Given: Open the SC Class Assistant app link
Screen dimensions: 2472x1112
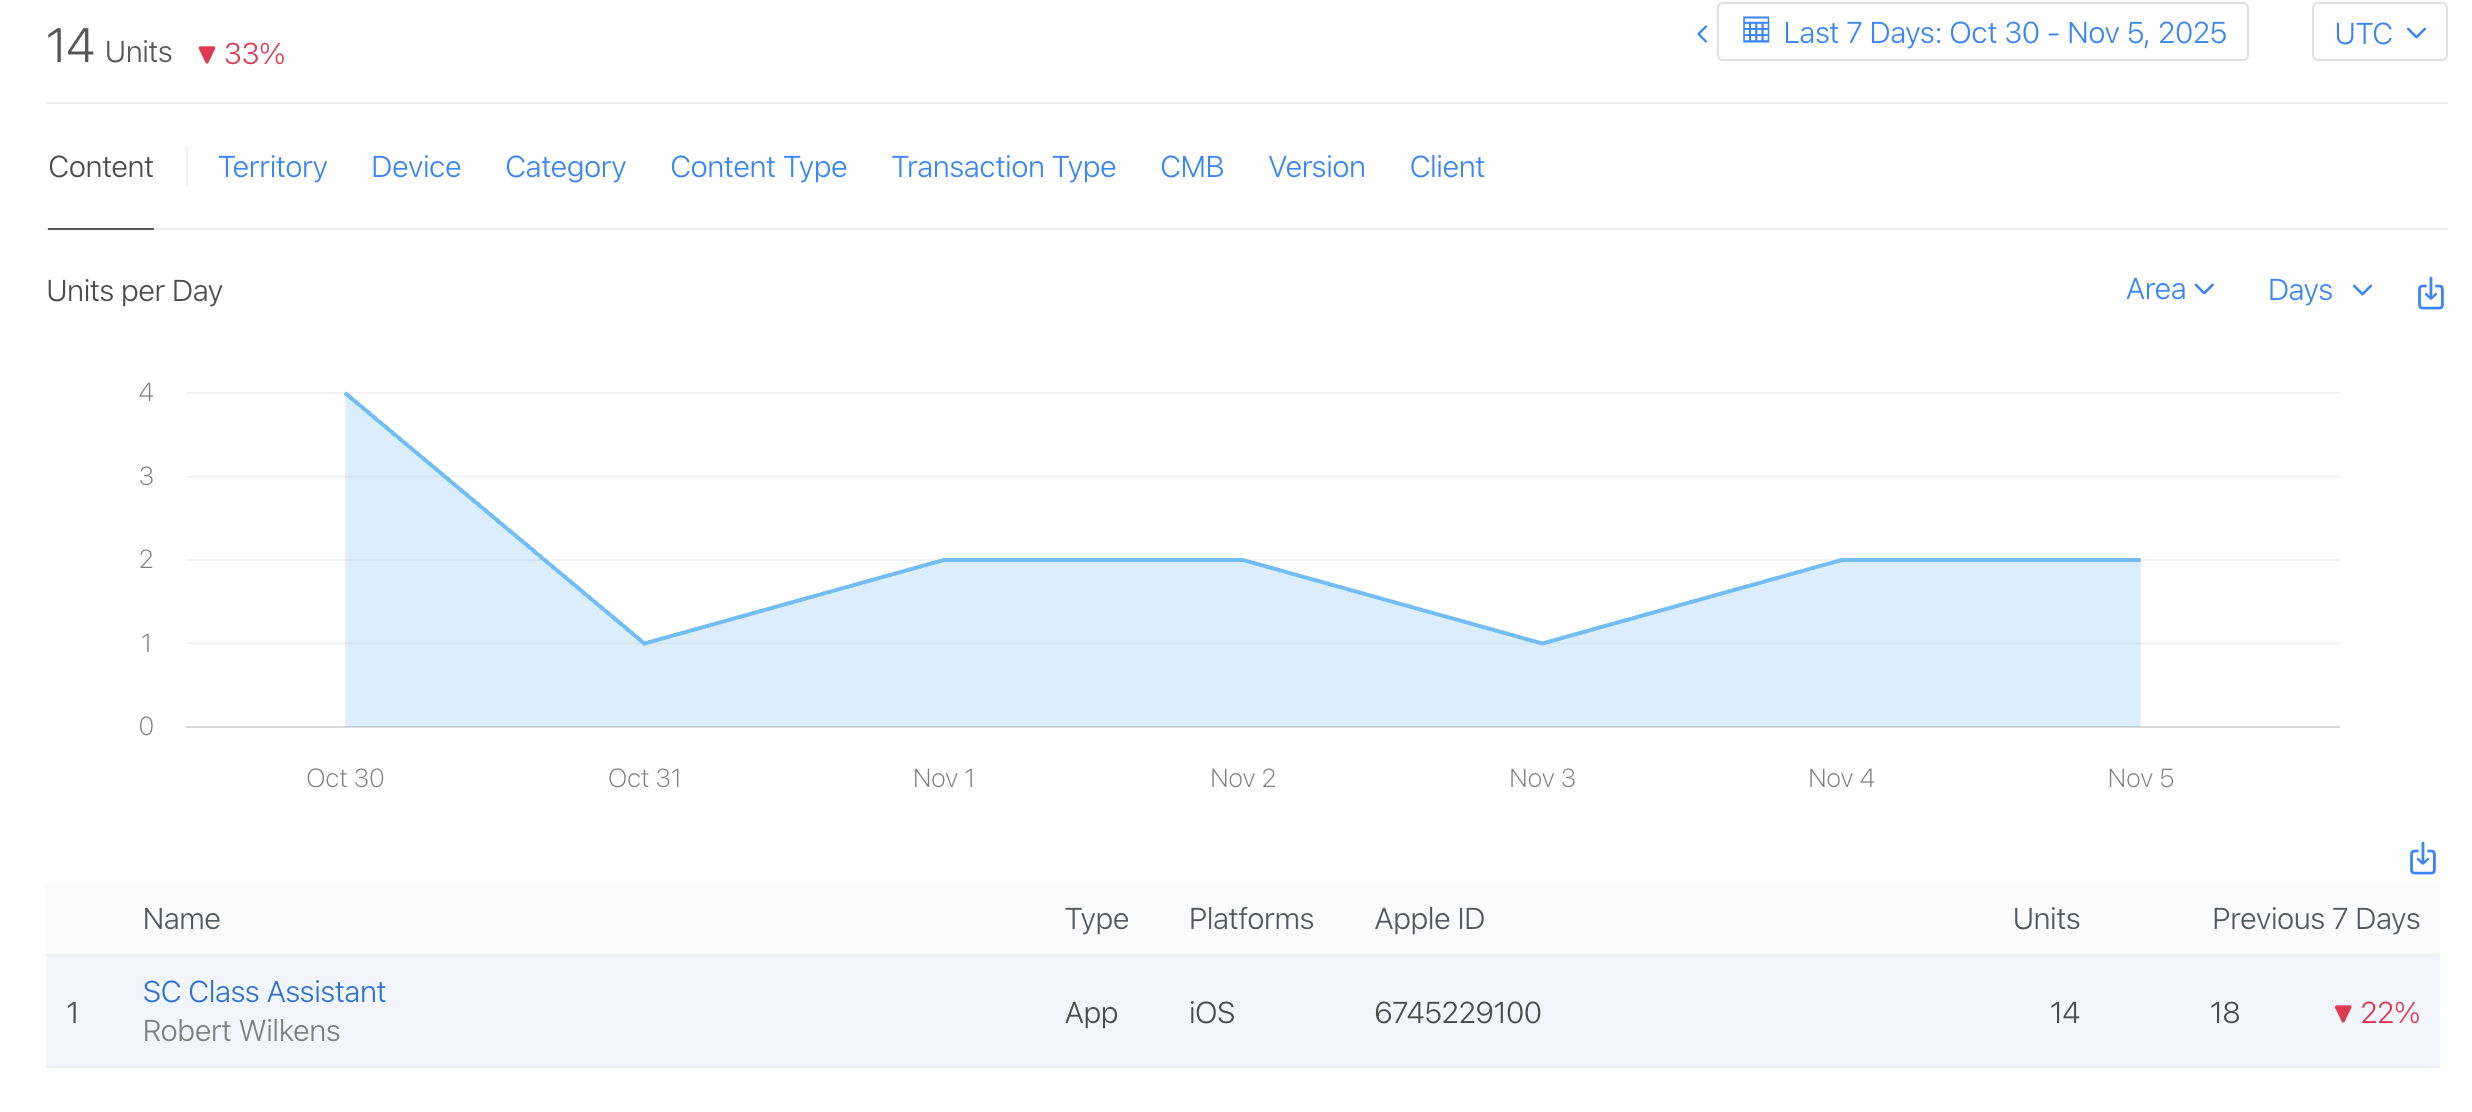Looking at the screenshot, I should [x=264, y=991].
